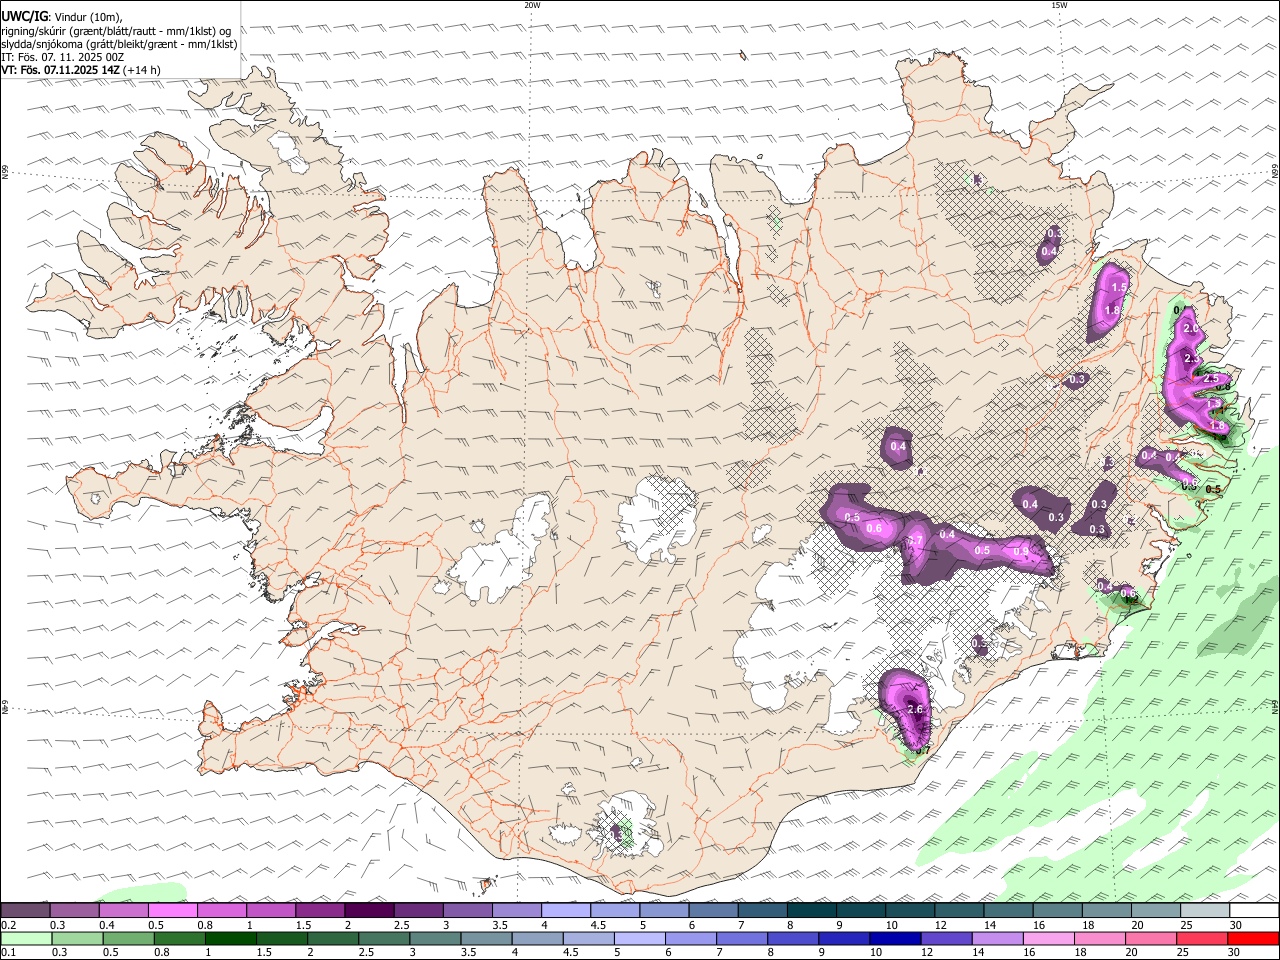
Task: Pick the bottom legend swatch labeled 3
Action: pos(435,939)
